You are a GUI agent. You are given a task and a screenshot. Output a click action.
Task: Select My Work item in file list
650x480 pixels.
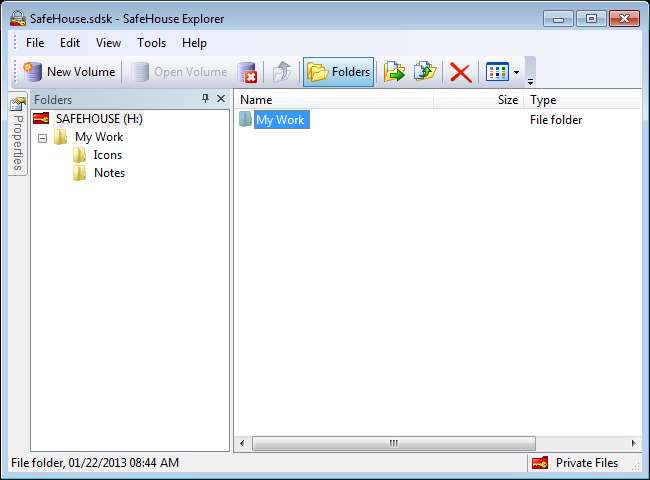tap(281, 120)
